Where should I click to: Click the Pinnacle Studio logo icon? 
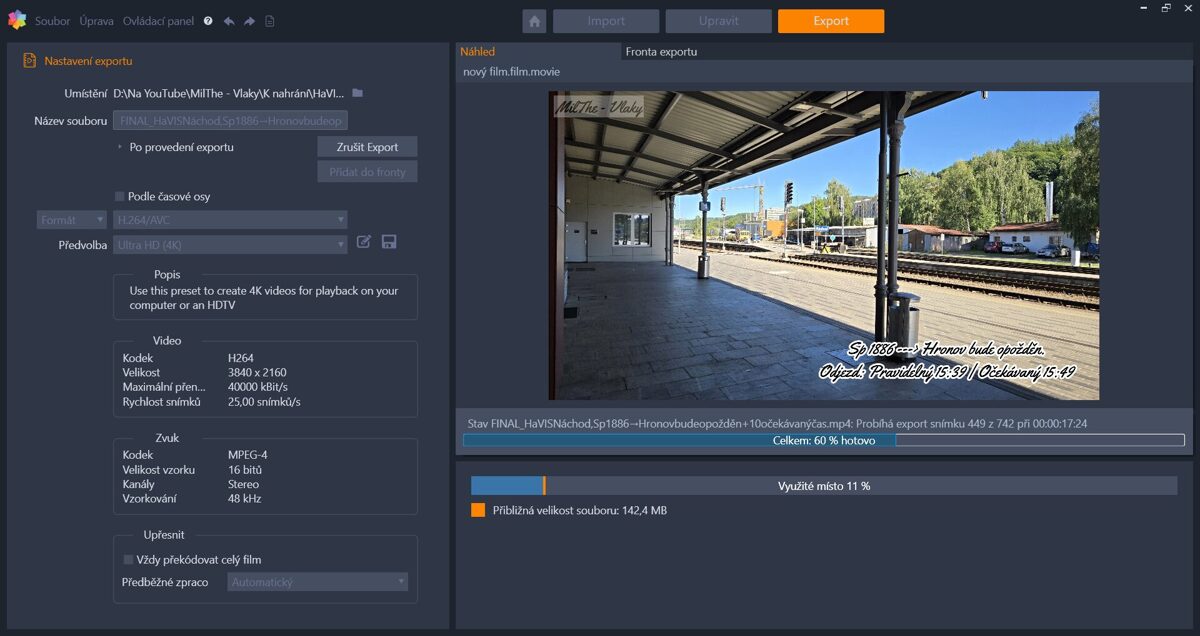coord(16,20)
